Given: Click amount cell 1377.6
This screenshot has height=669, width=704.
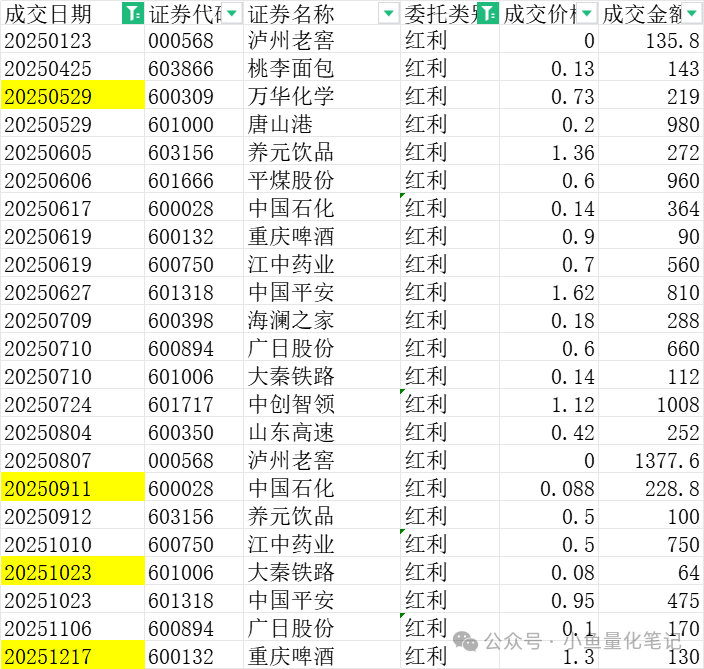Looking at the screenshot, I should [651, 459].
